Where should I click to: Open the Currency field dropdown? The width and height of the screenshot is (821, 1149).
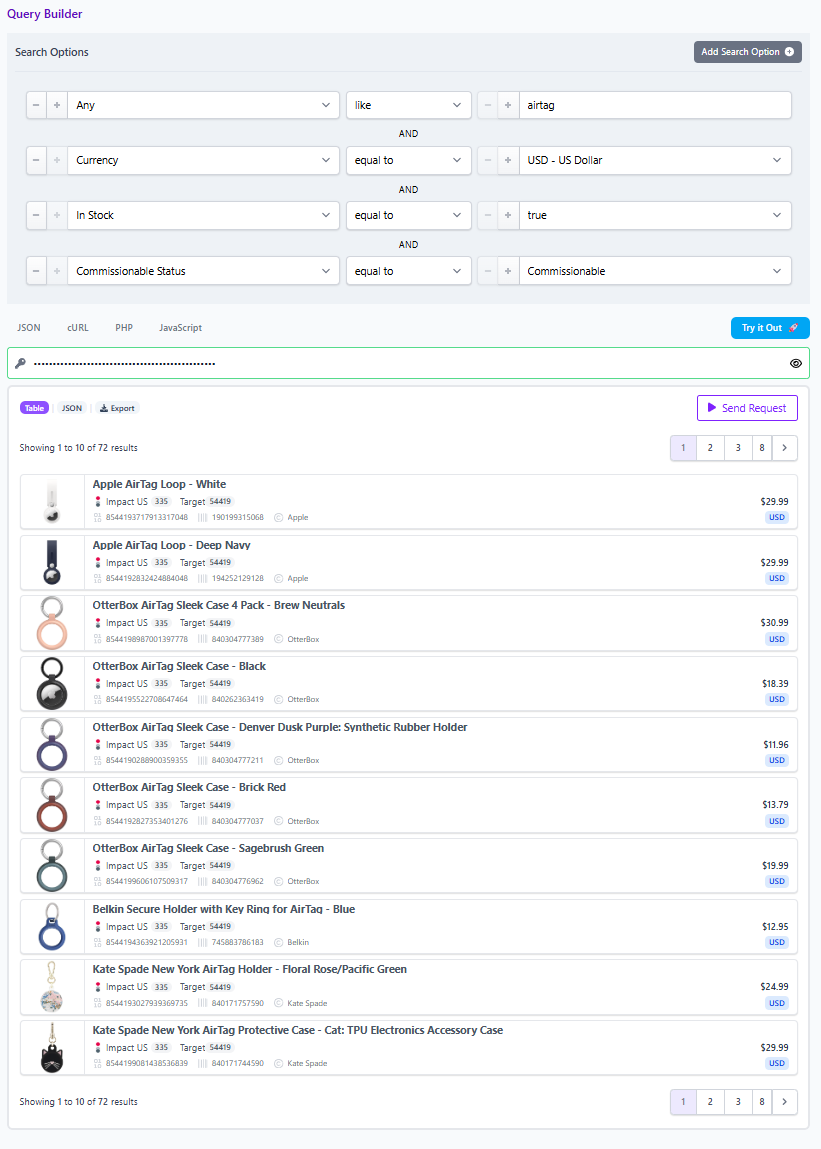(x=203, y=160)
